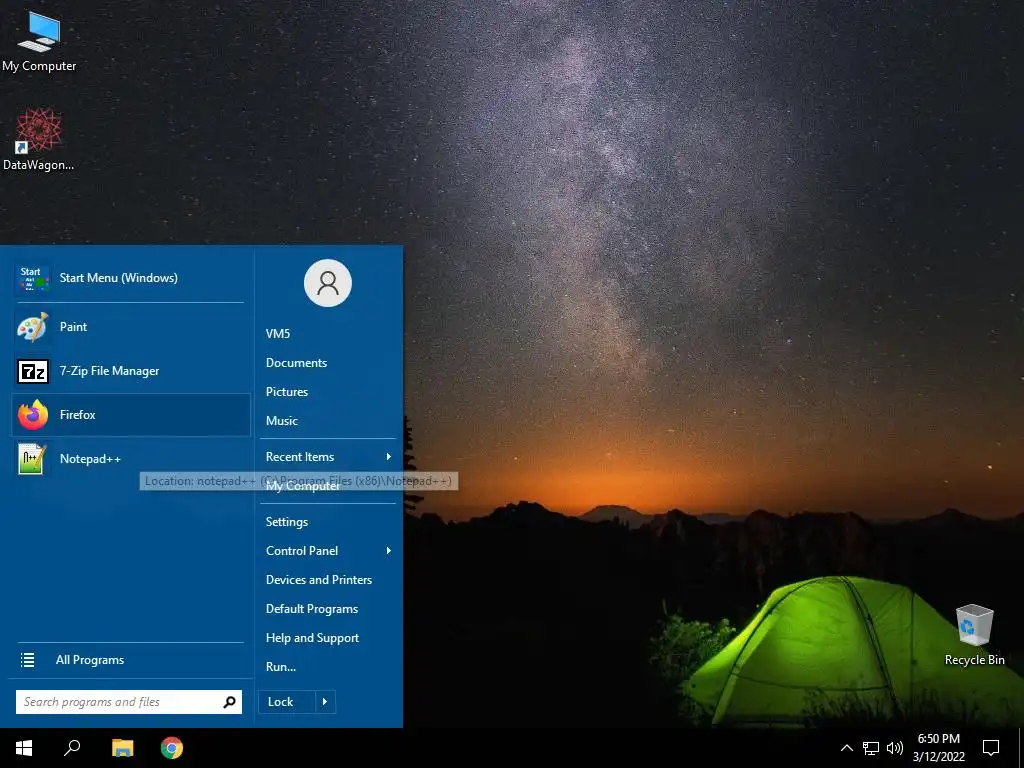Screen dimensions: 1024x768
Task: Click the Lock button
Action: [287, 702]
